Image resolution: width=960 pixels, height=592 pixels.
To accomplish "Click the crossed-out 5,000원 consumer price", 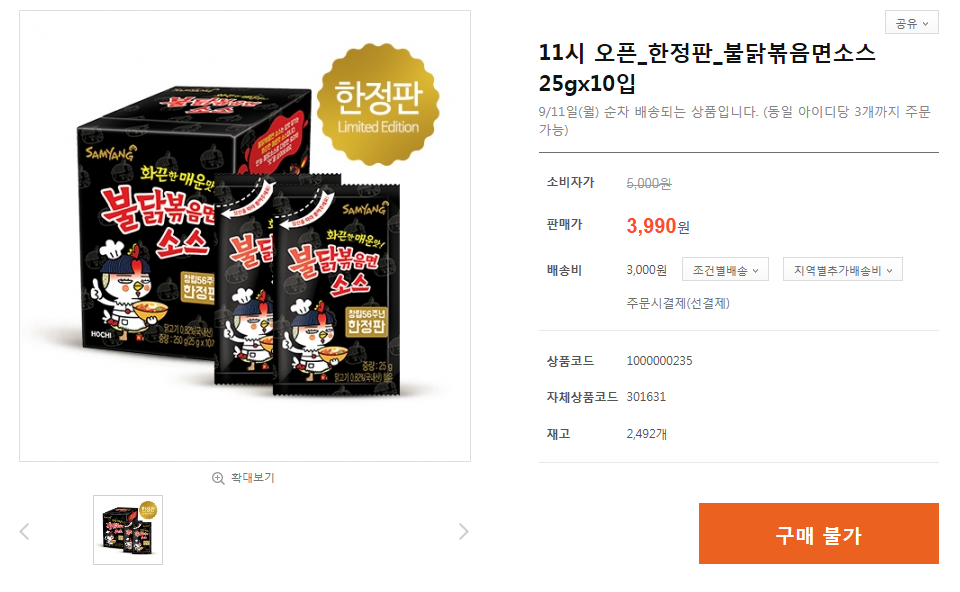I will coord(649,183).
